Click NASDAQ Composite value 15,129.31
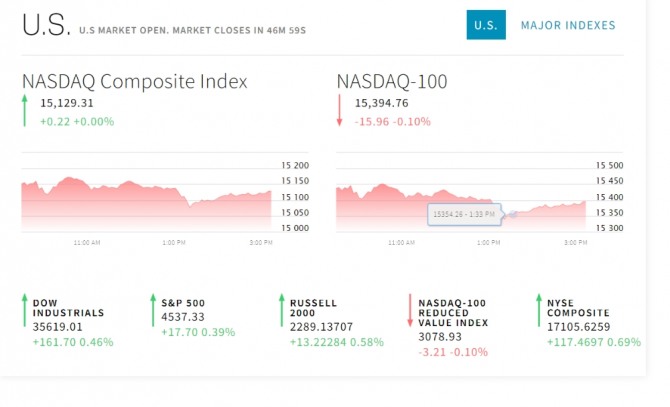The image size is (670, 407). (x=67, y=102)
